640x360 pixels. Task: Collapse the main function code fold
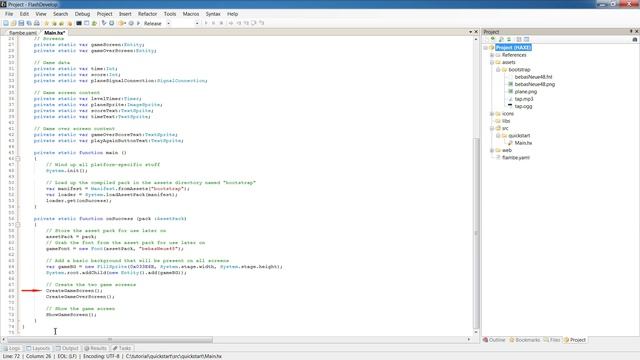point(18,158)
